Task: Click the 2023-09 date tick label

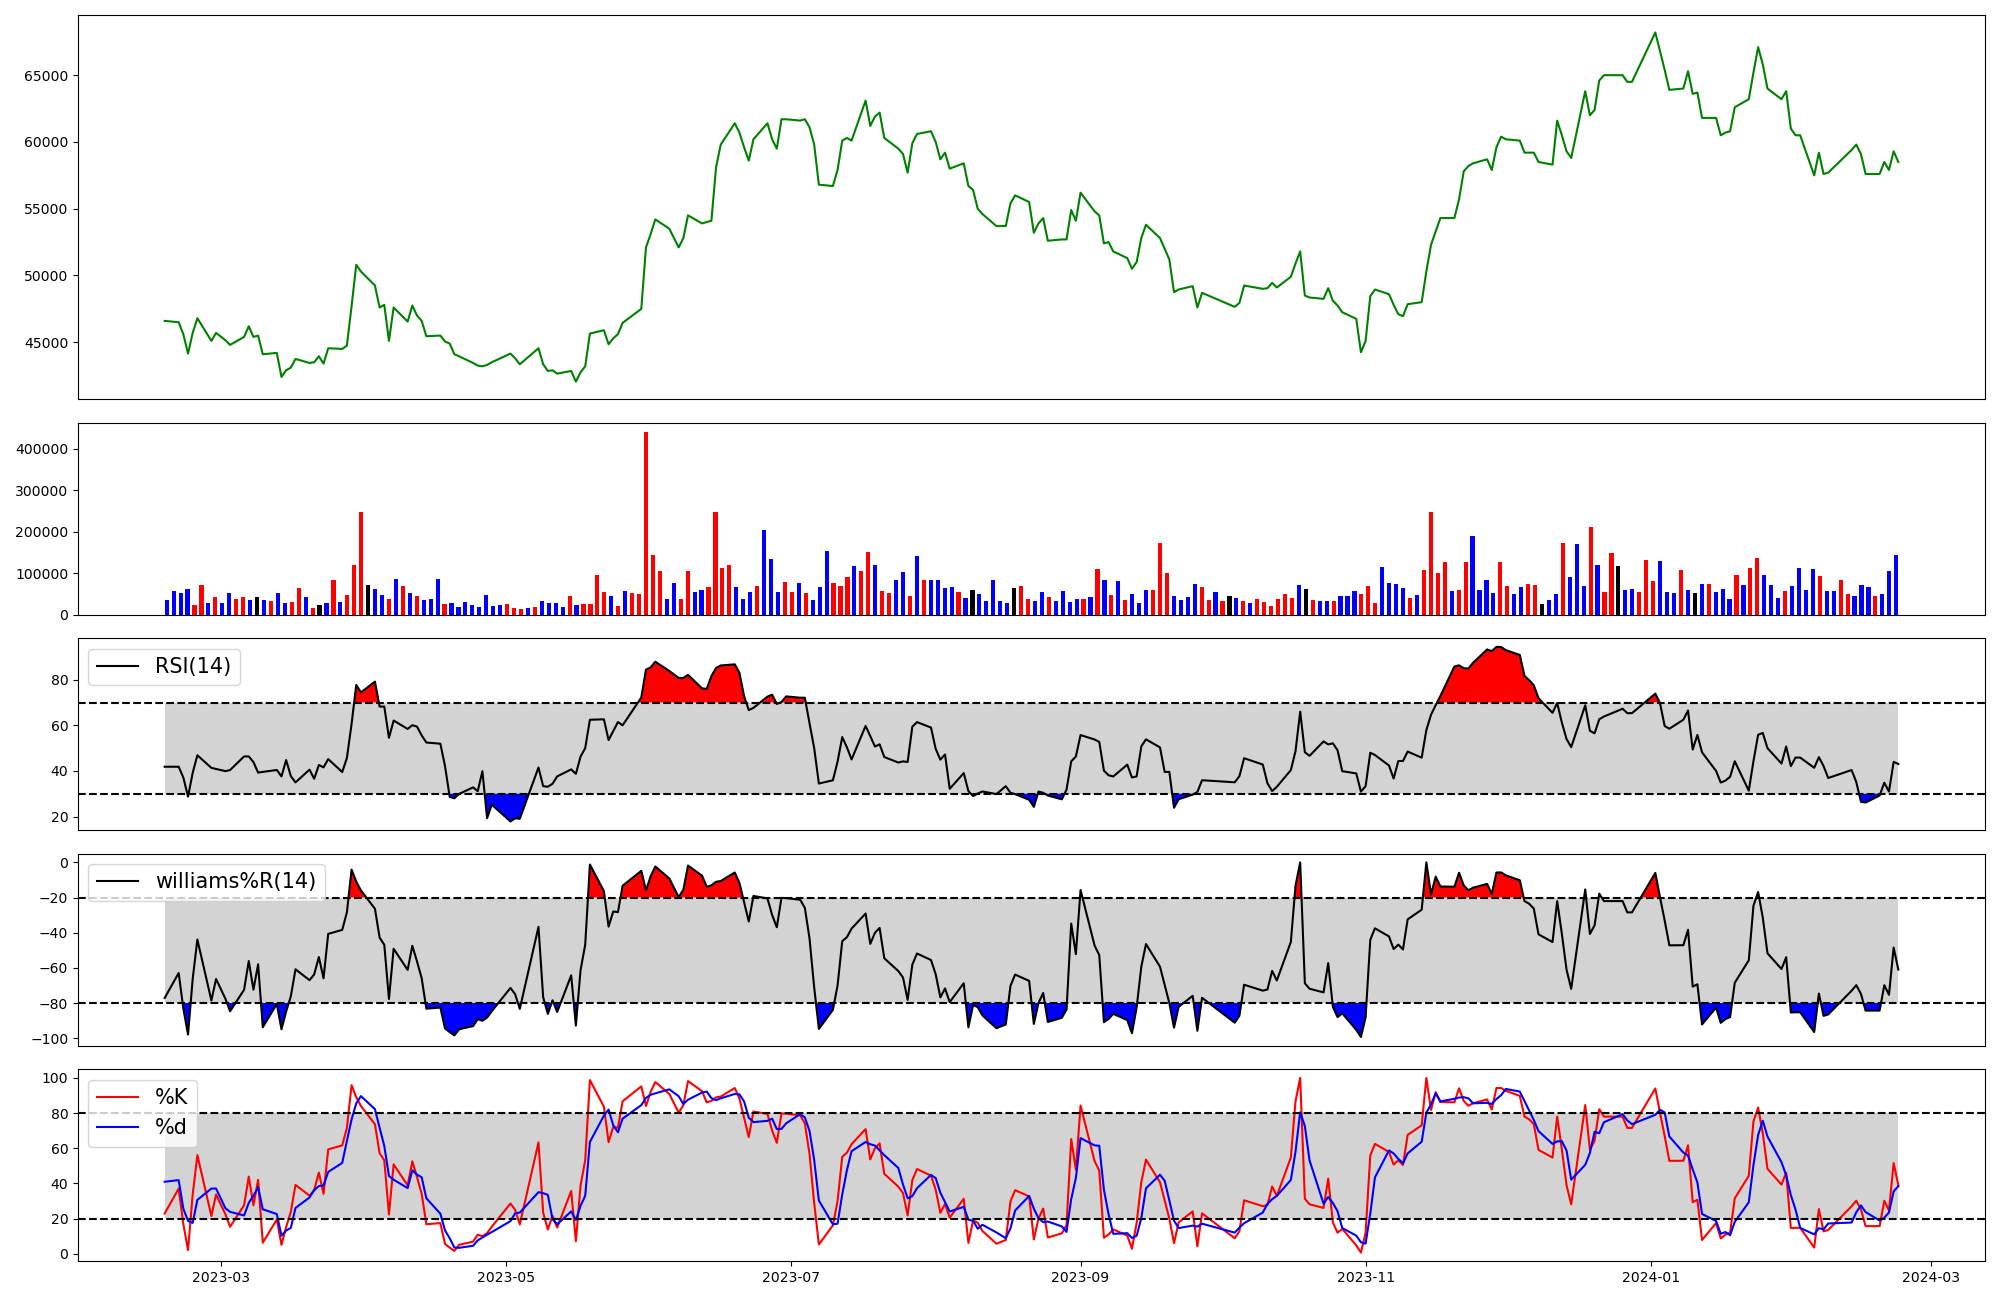Action: coord(1081,1277)
